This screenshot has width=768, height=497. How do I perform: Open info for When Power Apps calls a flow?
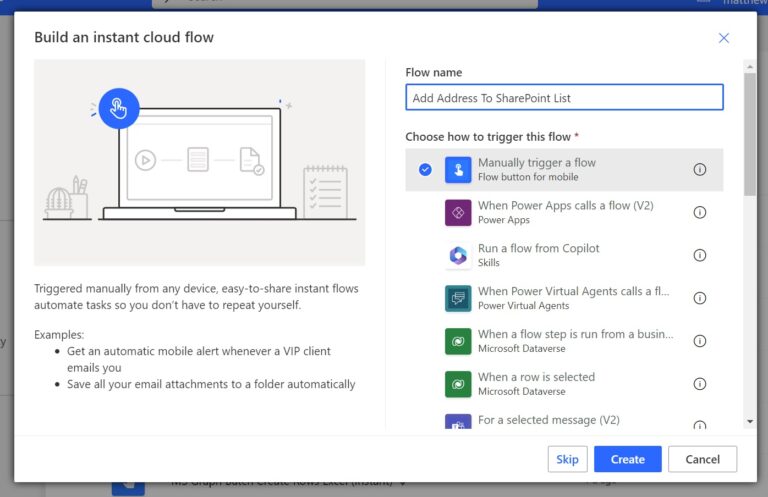[x=700, y=213]
